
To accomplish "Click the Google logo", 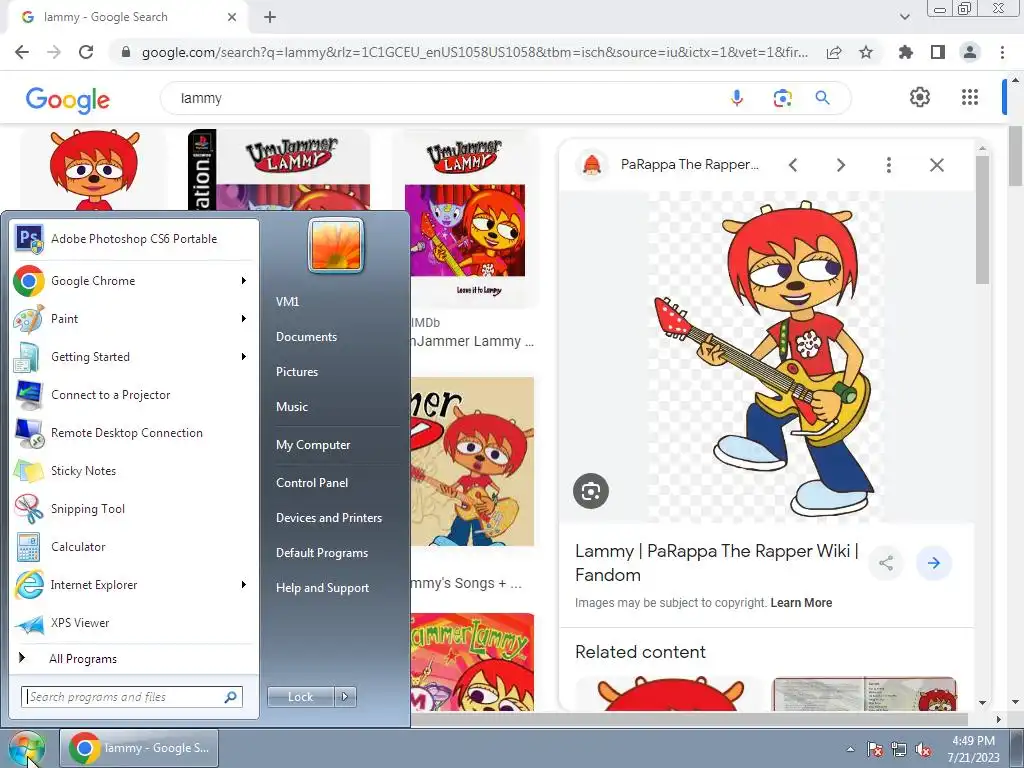I will [68, 99].
